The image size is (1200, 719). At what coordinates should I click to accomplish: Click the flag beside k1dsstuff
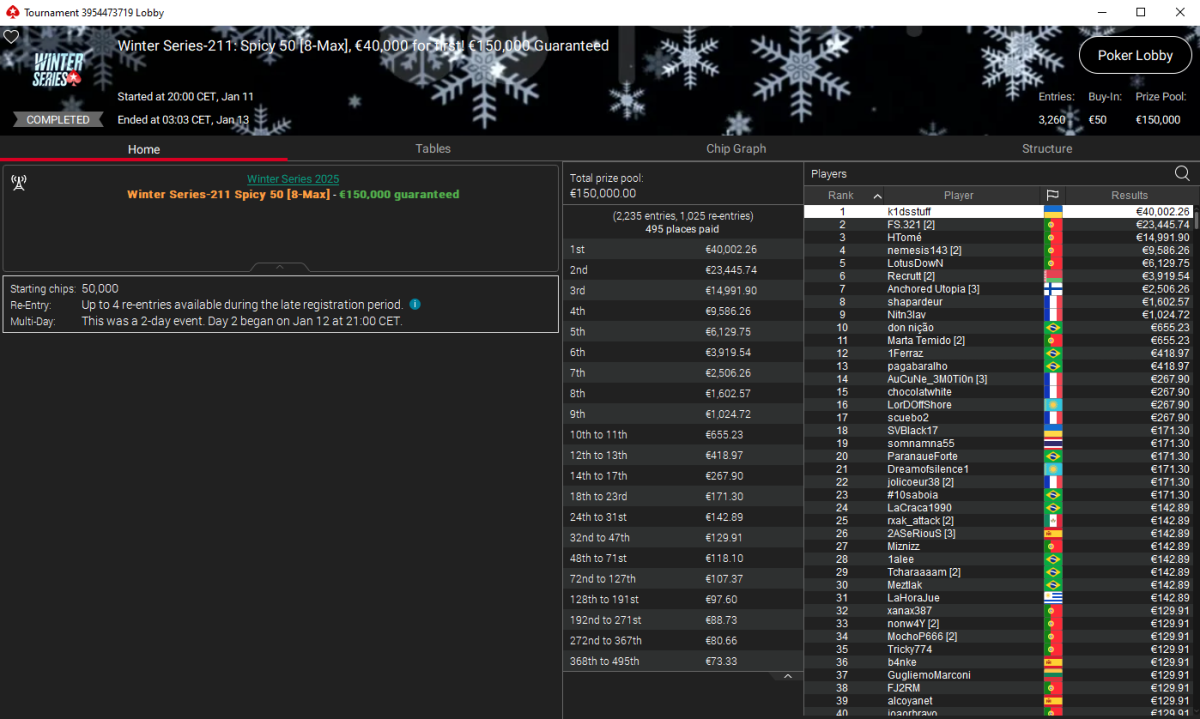pos(1052,212)
